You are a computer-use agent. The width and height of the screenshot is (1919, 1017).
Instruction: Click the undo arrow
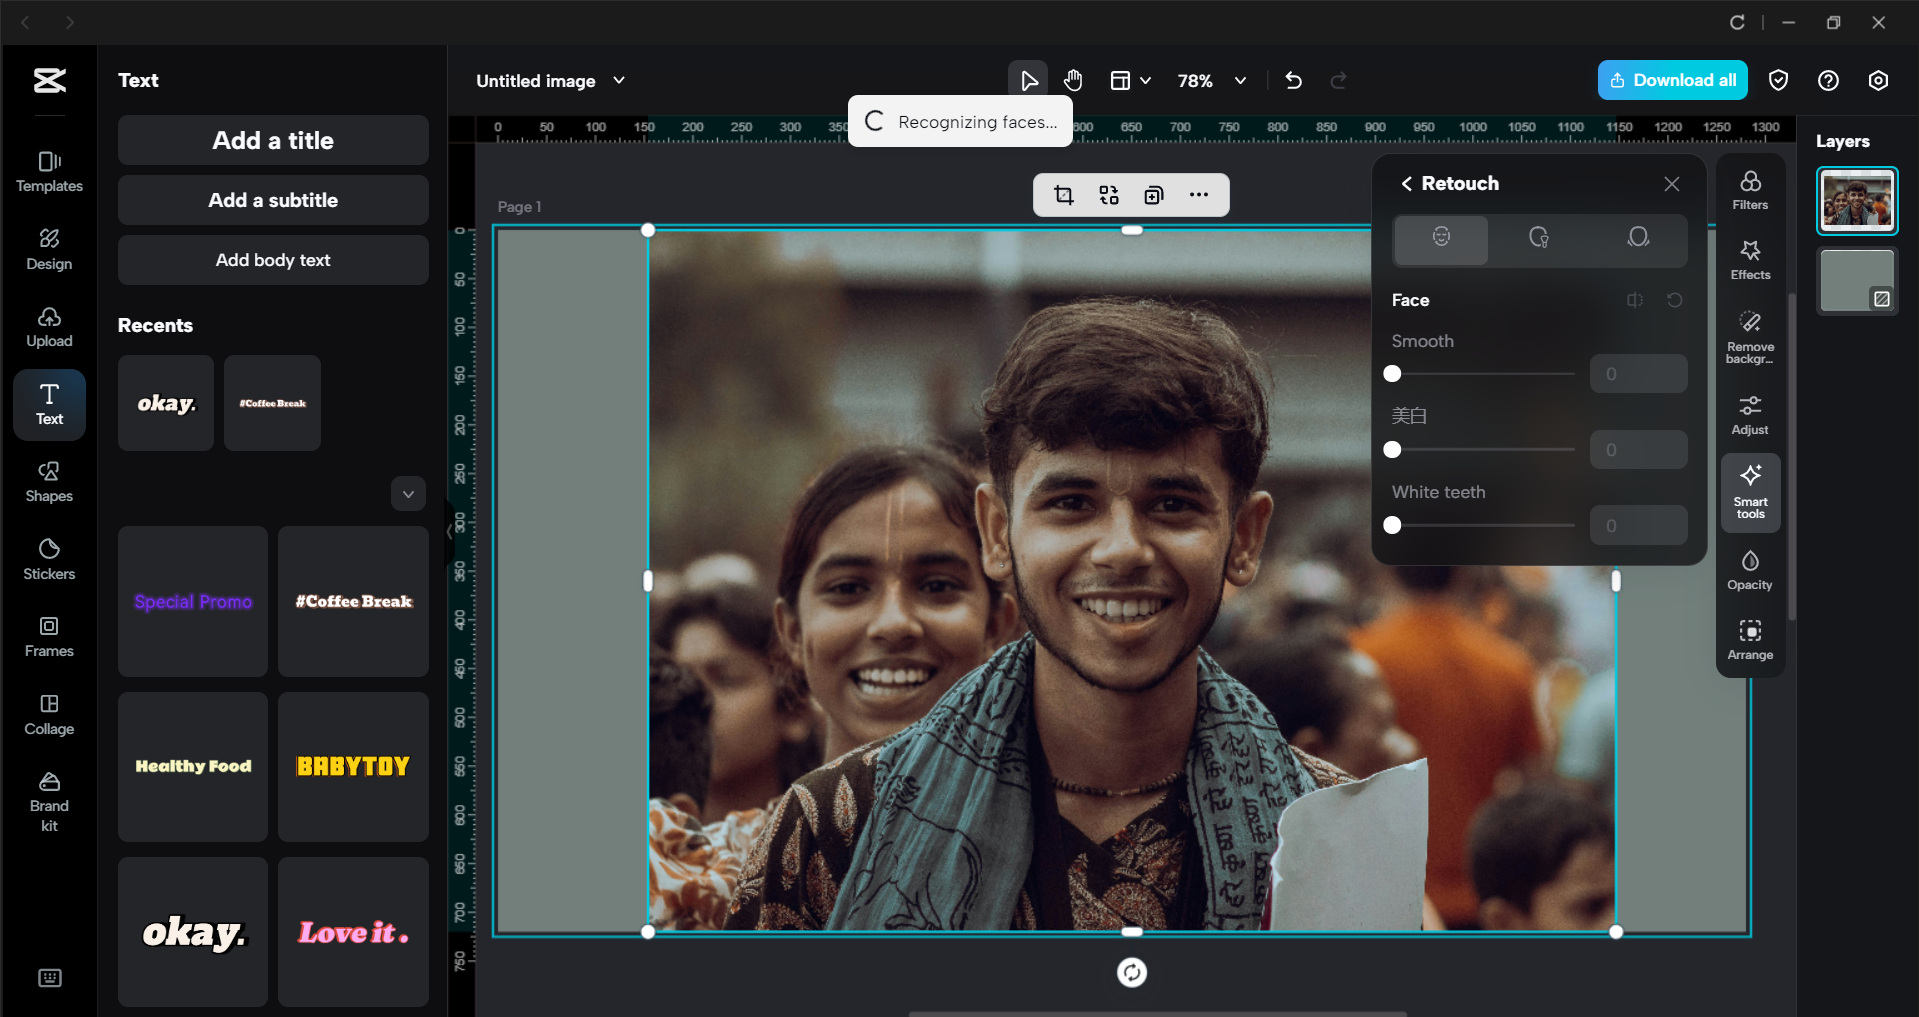[1293, 80]
